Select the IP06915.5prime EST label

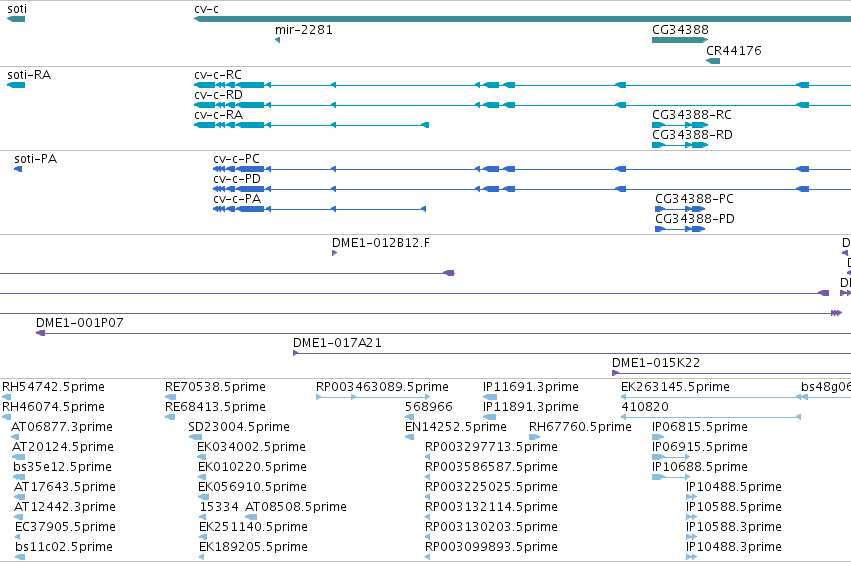(x=700, y=448)
